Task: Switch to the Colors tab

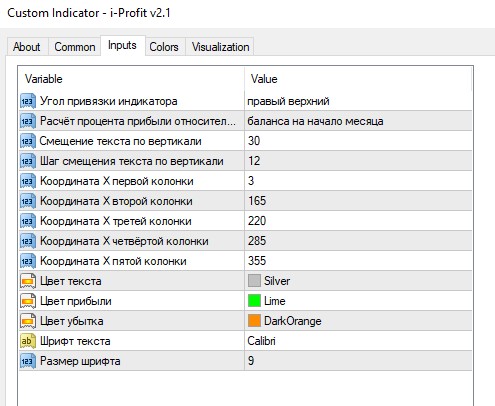Action: click(164, 47)
